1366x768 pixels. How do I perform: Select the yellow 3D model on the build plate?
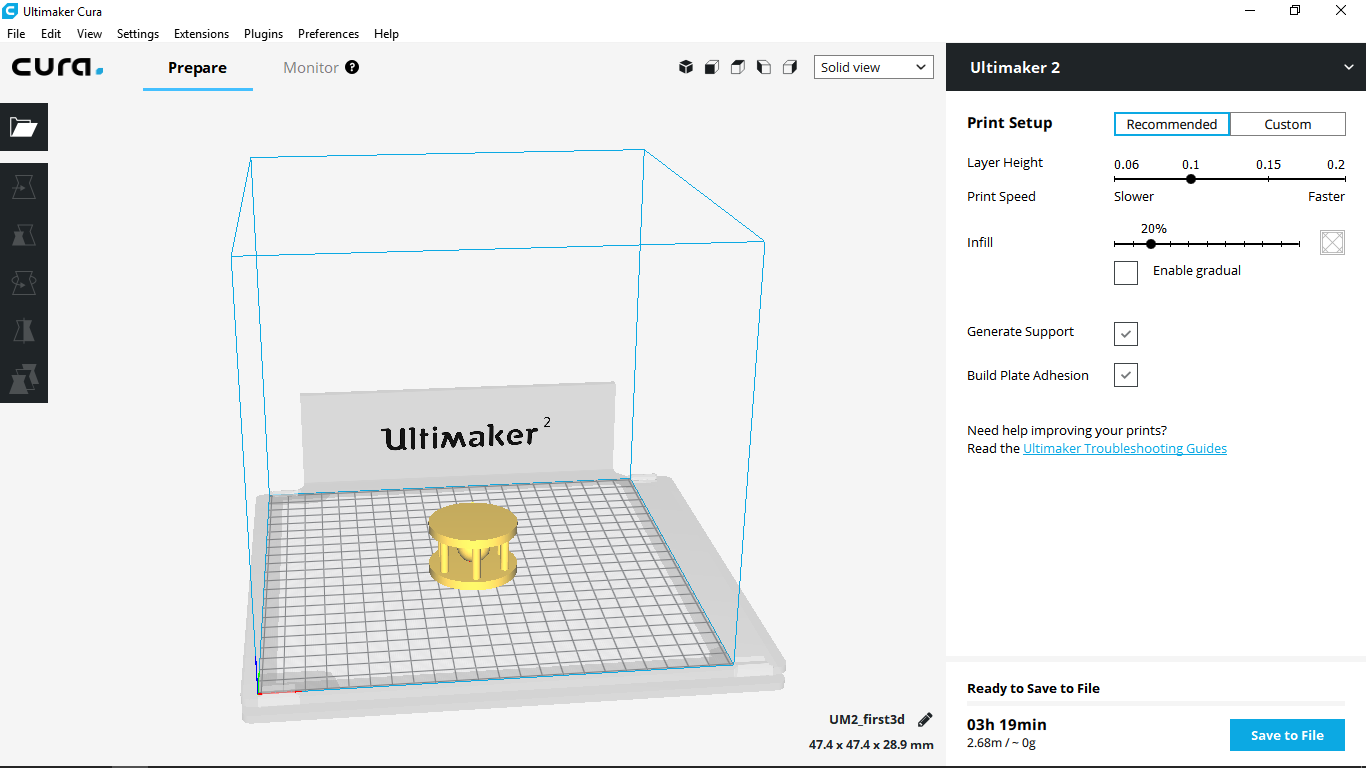click(474, 545)
